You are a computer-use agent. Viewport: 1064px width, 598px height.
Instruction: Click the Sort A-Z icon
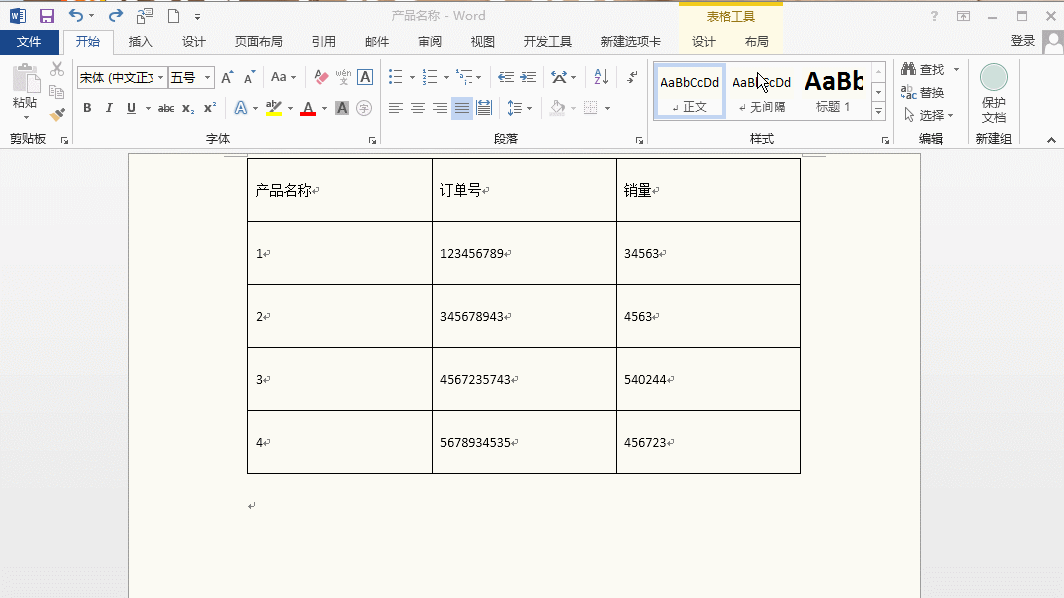[601, 77]
